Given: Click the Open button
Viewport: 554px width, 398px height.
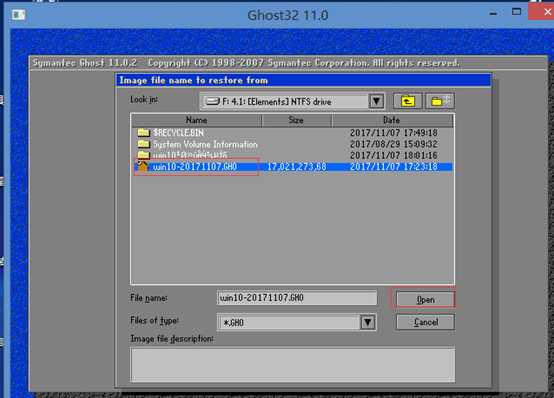Looking at the screenshot, I should (425, 300).
